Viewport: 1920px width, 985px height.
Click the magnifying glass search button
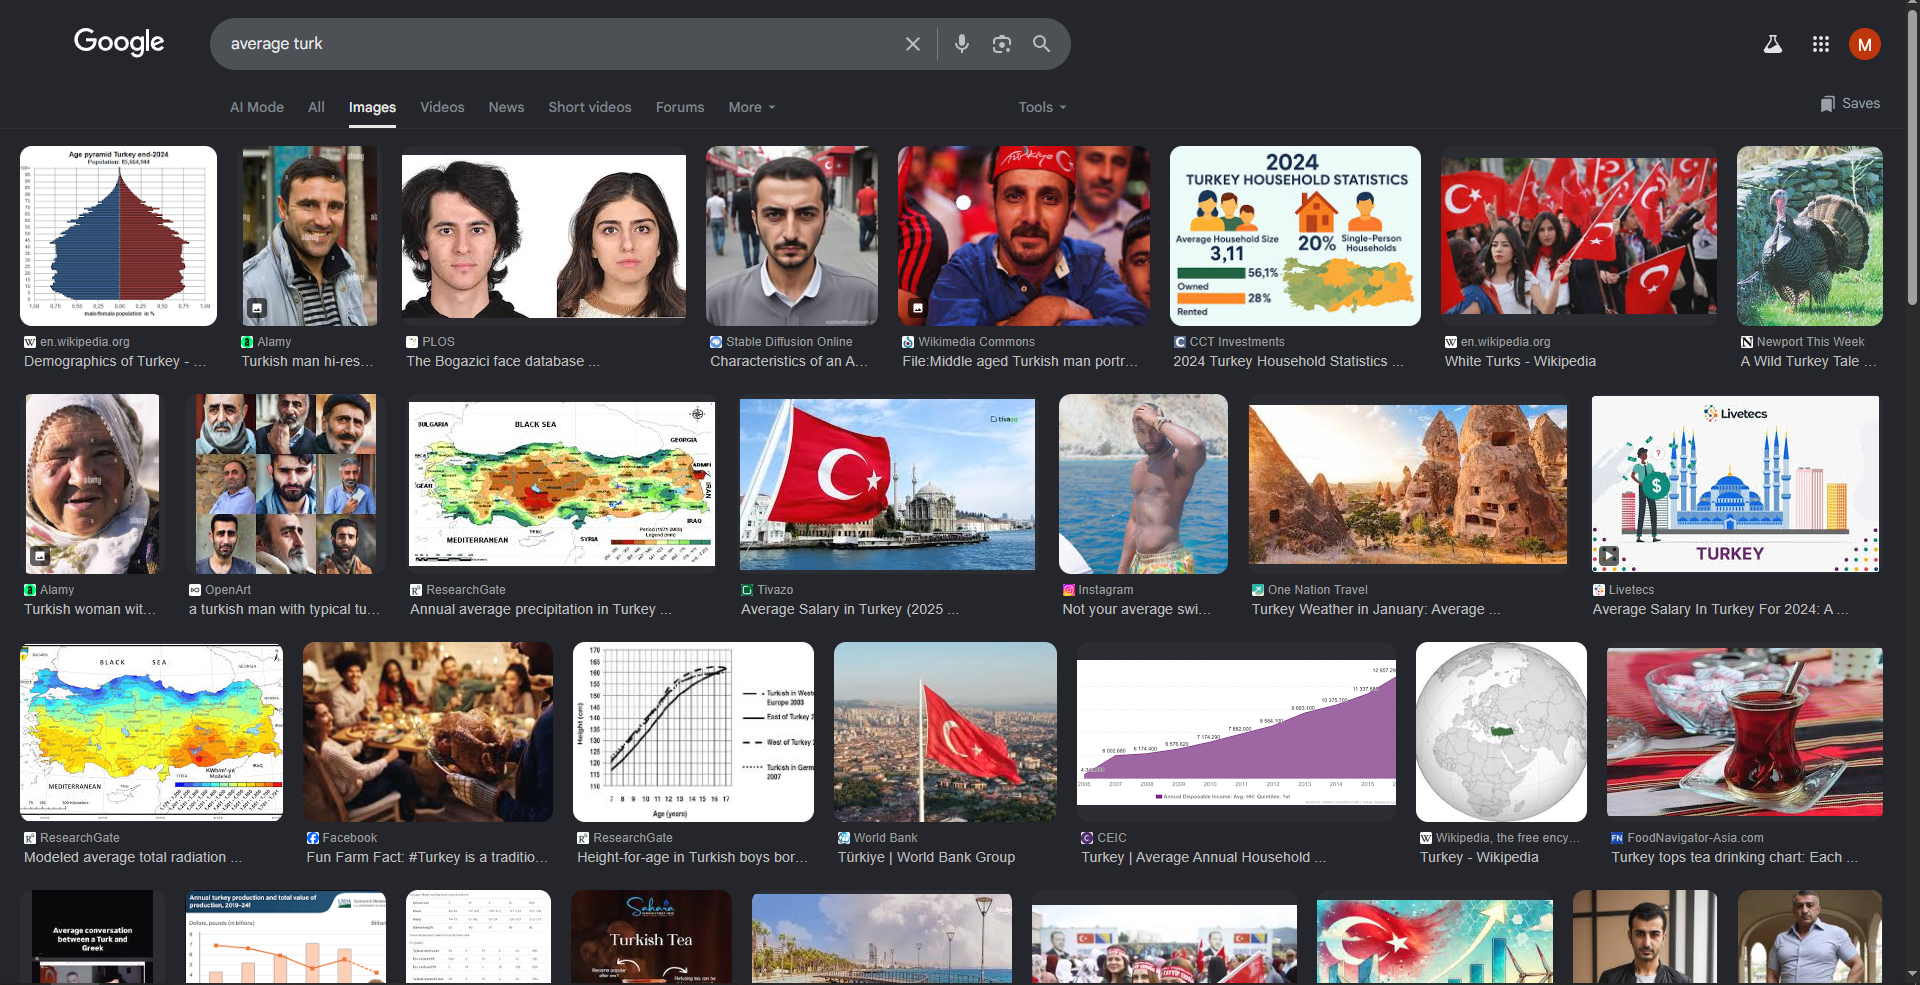pyautogui.click(x=1041, y=44)
